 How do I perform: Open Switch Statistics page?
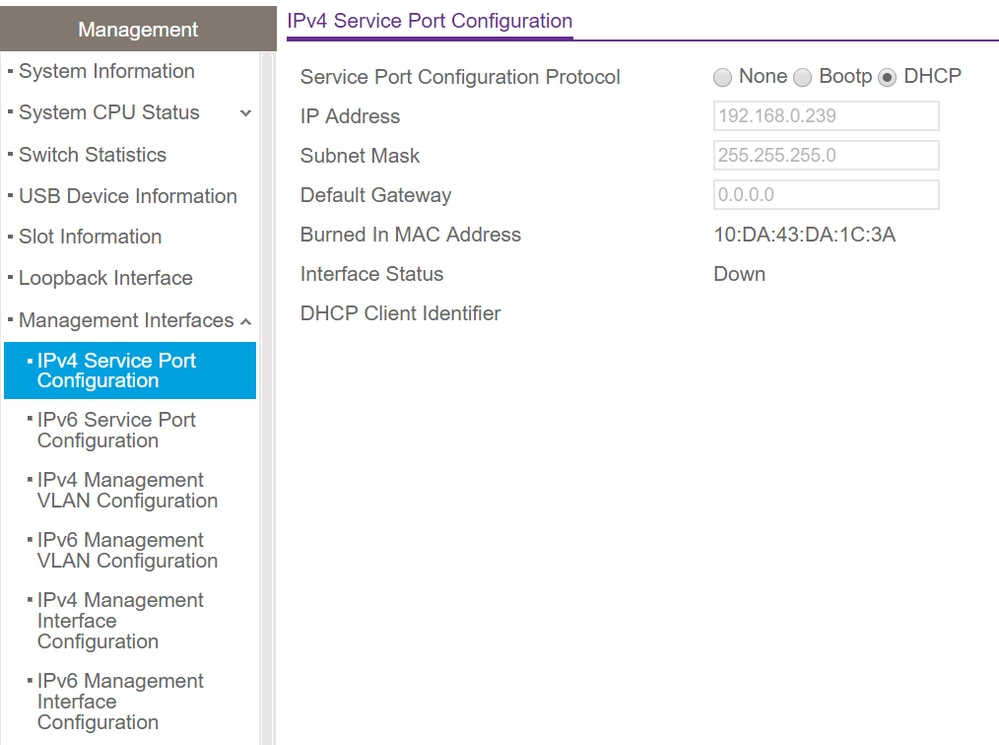92,155
